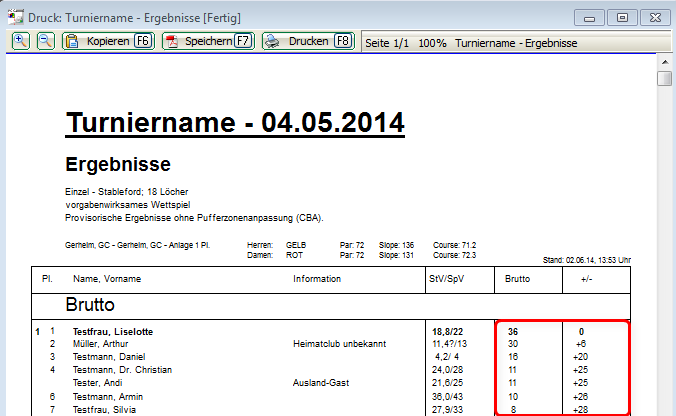Click the 'Turniername - 04.05.2014' heading
This screenshot has height=416, width=676.
235,123
